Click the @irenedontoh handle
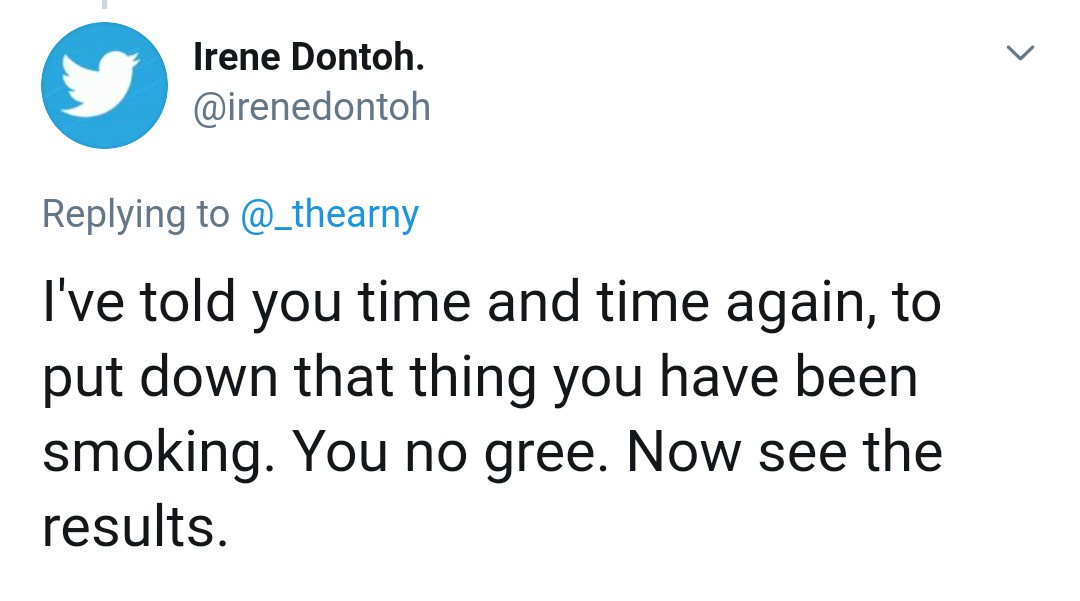Viewport: 1080px width, 601px height. click(311, 106)
